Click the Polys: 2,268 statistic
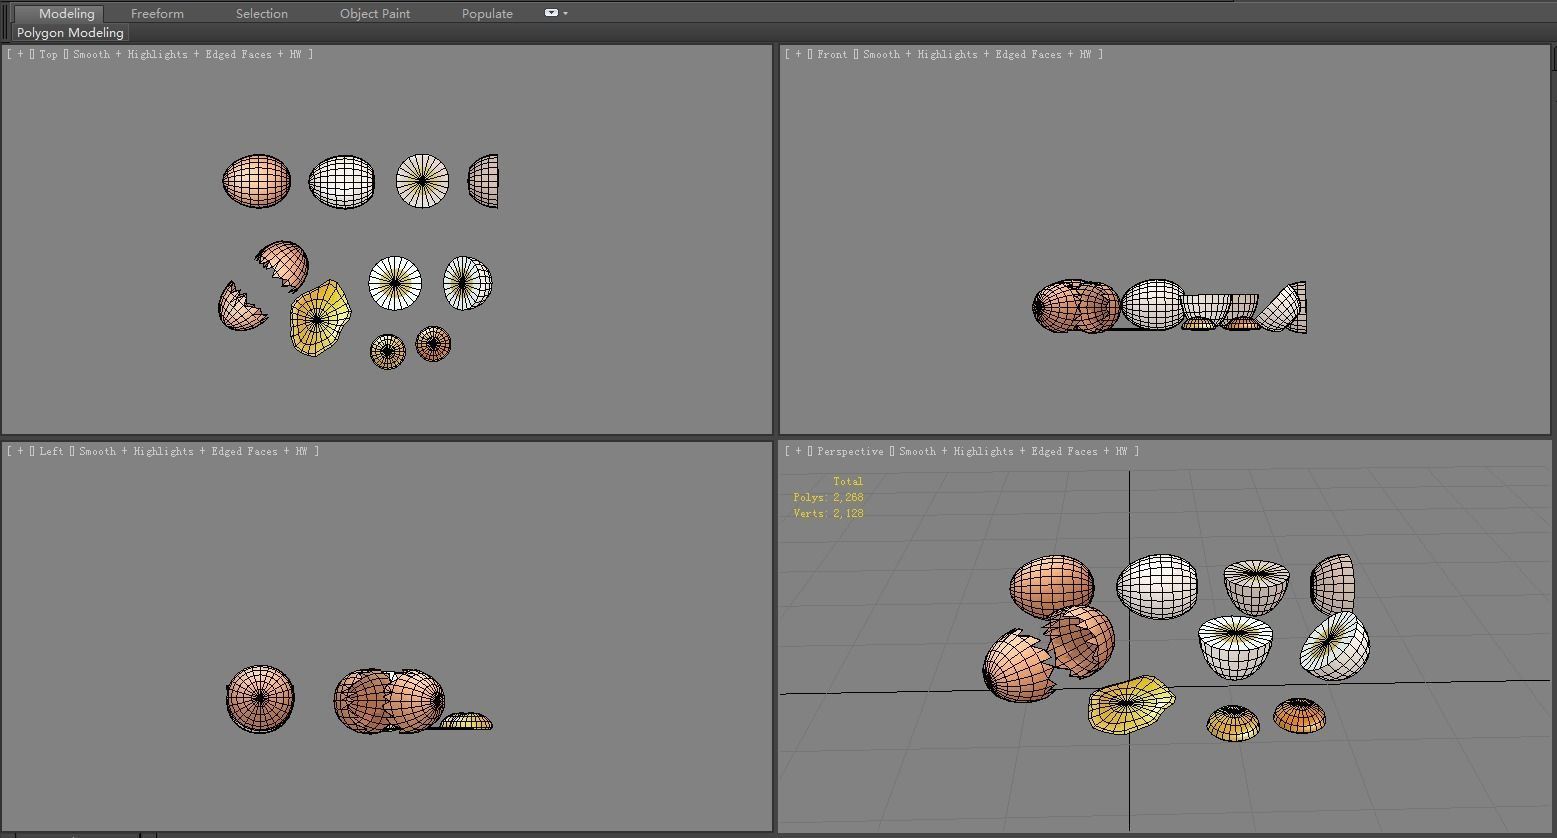This screenshot has height=838, width=1557. 828,498
